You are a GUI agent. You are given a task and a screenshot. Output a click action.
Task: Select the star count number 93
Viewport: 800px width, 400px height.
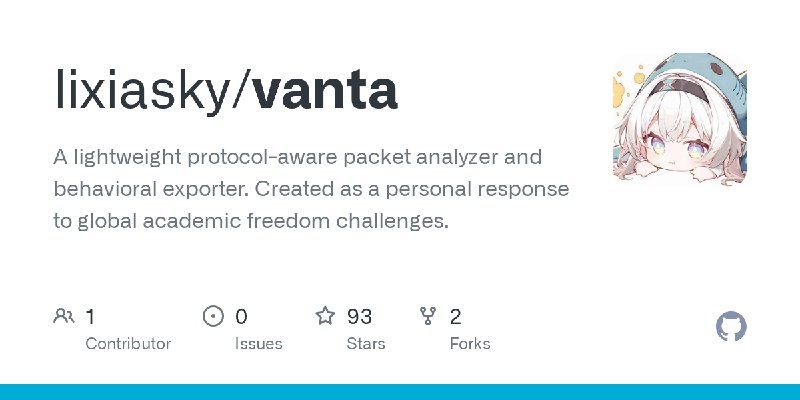click(359, 317)
